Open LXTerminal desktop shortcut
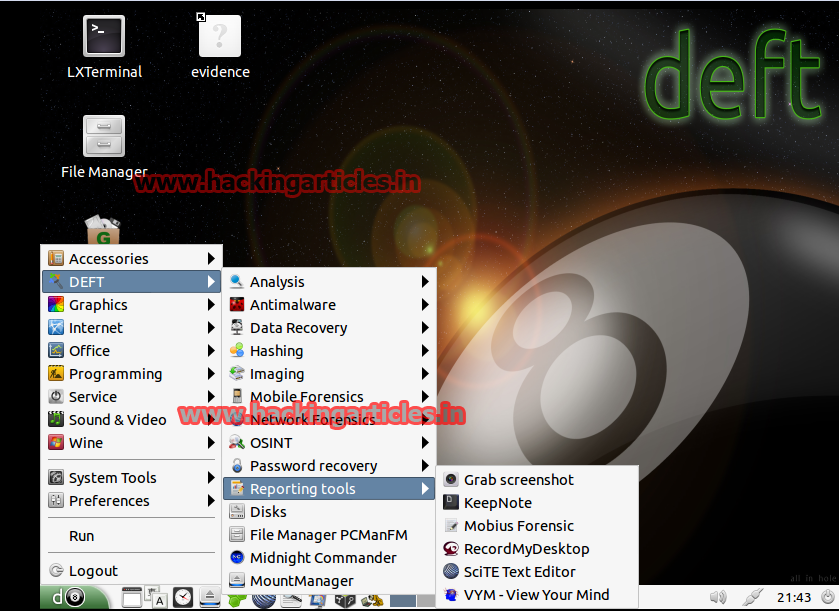This screenshot has height=611, width=839. point(104,47)
